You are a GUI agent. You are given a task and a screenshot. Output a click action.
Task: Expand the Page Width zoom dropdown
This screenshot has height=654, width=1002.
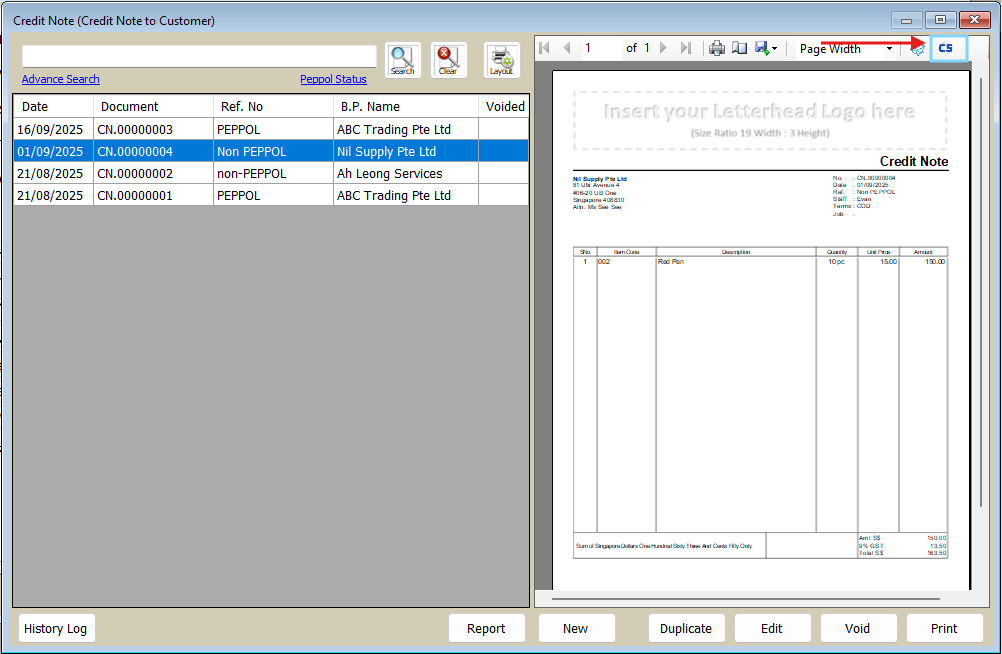[x=889, y=49]
